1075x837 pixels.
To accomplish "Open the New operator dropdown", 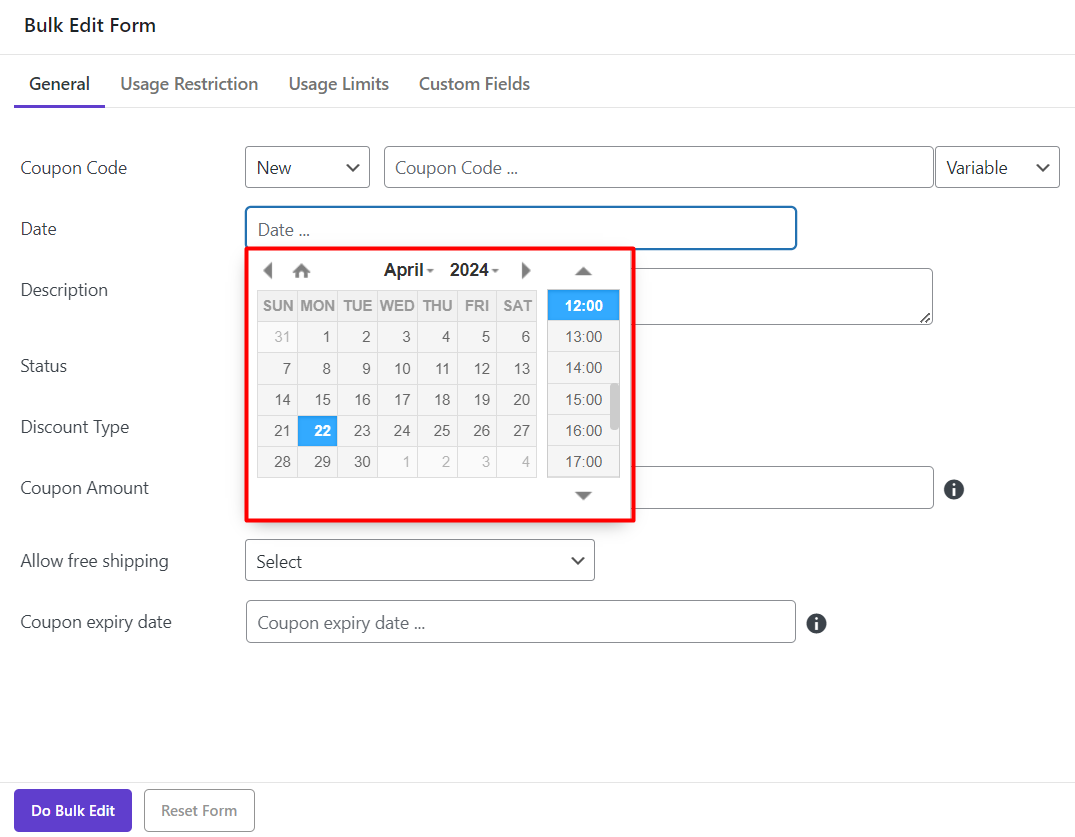I will click(307, 168).
